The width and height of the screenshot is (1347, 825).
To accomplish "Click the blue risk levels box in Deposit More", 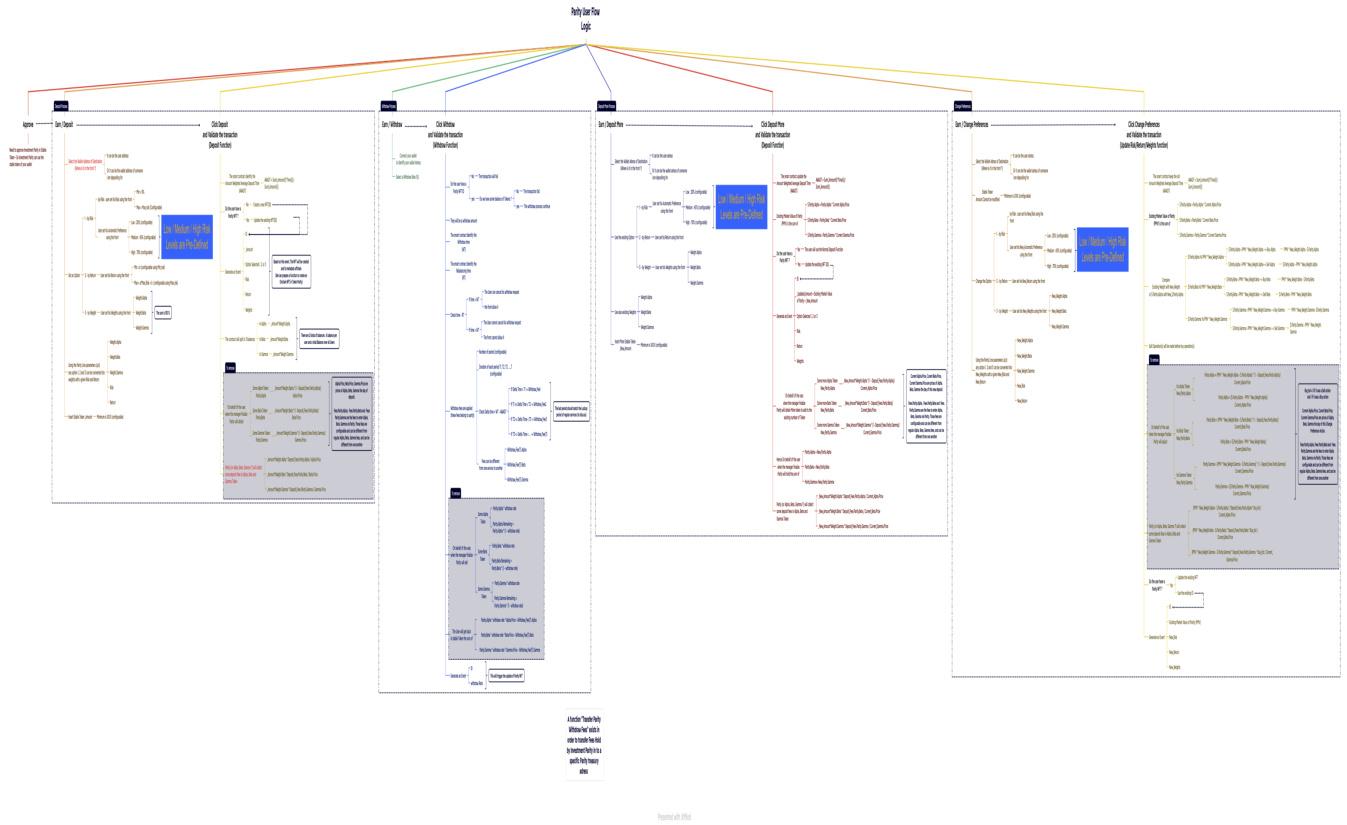I will (x=741, y=207).
